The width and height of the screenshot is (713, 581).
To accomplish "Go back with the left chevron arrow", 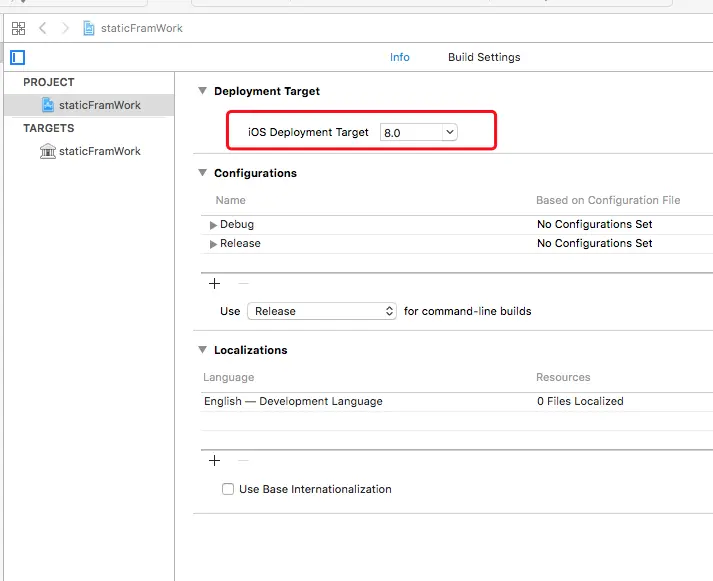I will point(43,28).
